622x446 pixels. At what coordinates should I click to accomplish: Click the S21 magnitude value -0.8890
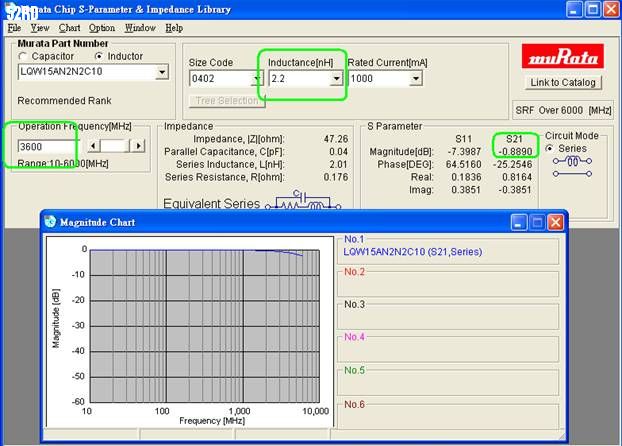pyautogui.click(x=515, y=152)
